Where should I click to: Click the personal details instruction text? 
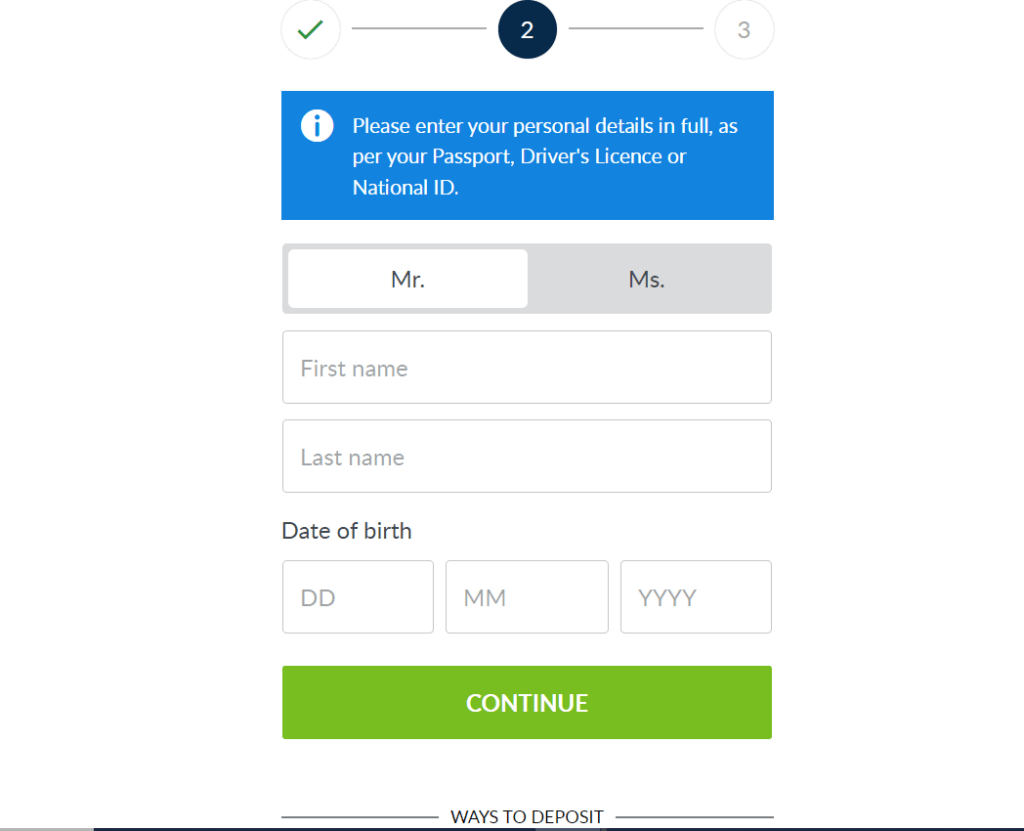545,156
